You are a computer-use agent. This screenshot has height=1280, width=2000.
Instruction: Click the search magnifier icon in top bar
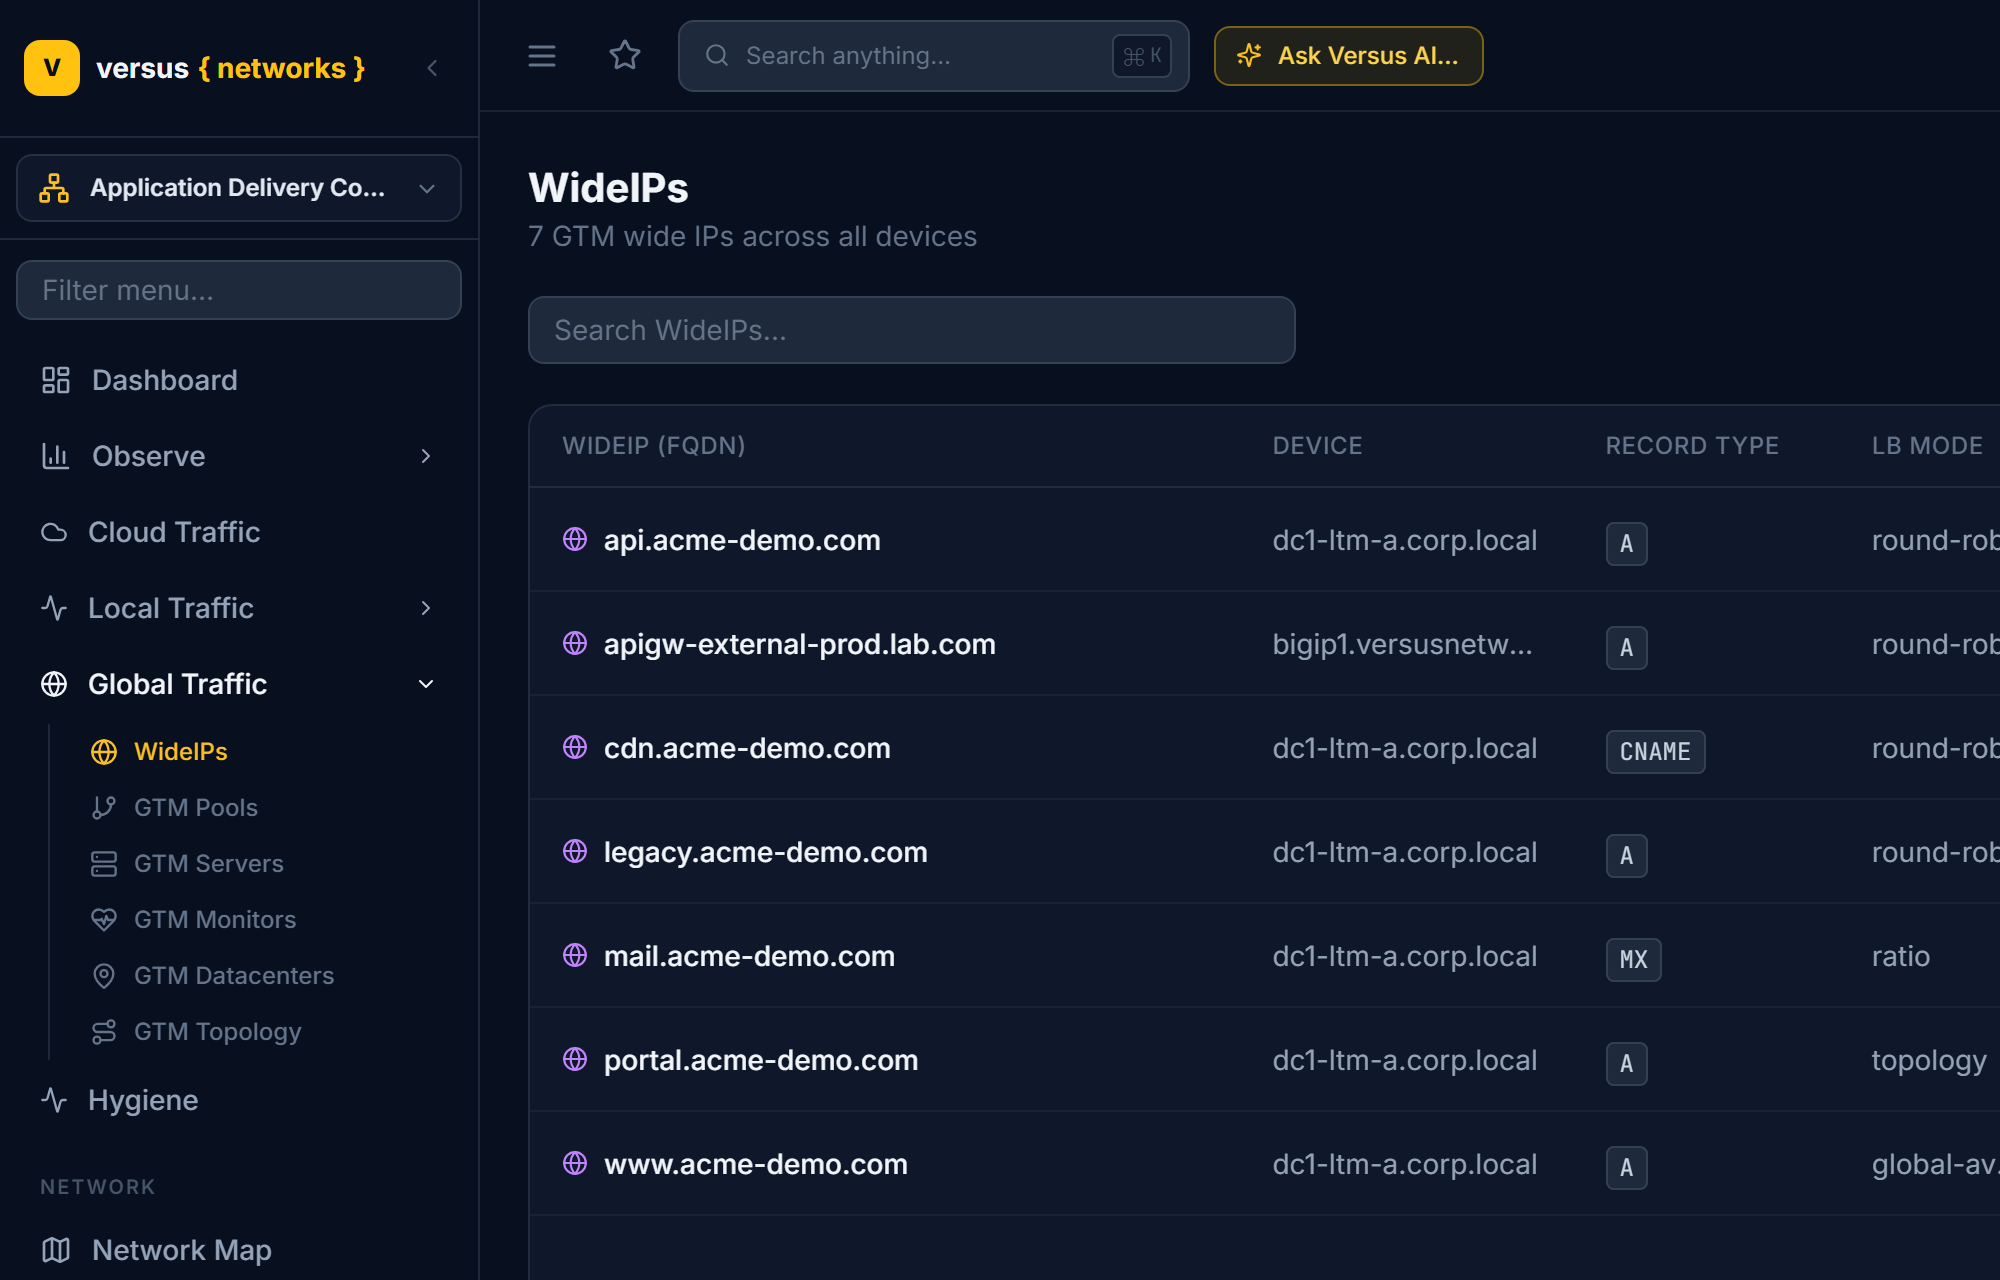click(x=717, y=56)
